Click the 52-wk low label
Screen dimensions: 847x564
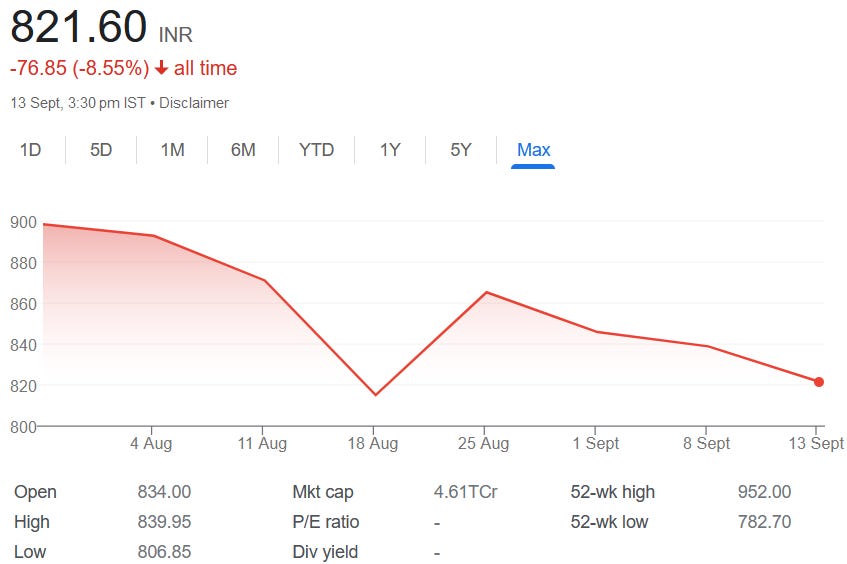coord(609,522)
